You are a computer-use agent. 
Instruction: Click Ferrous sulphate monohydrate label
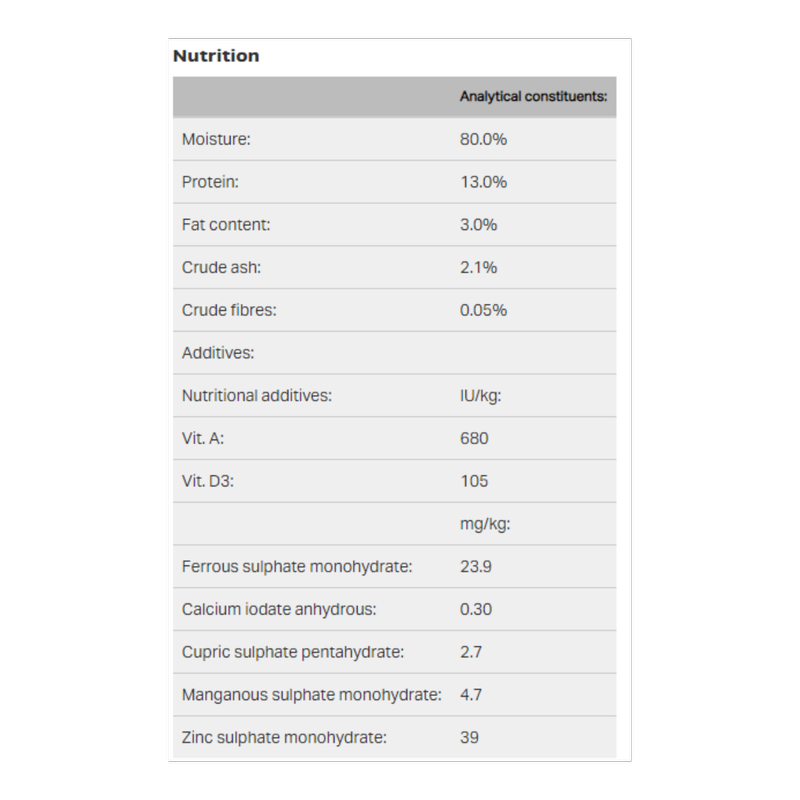pos(297,567)
